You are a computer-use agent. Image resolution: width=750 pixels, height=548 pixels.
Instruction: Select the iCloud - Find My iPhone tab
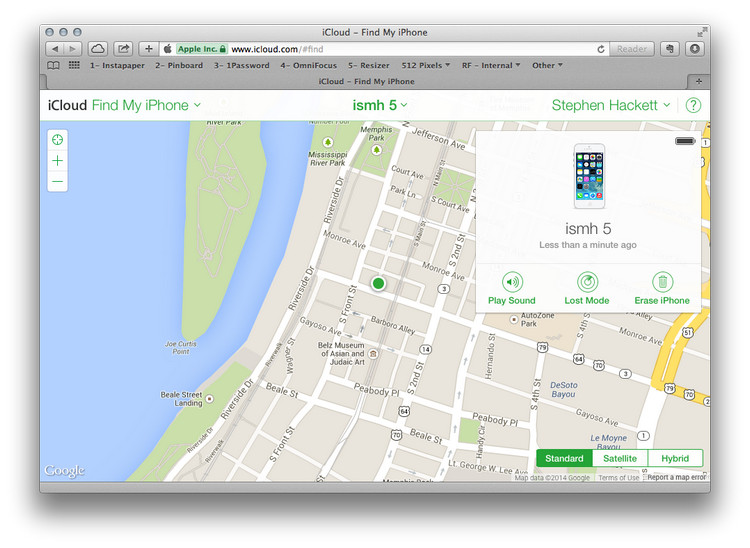point(366,81)
